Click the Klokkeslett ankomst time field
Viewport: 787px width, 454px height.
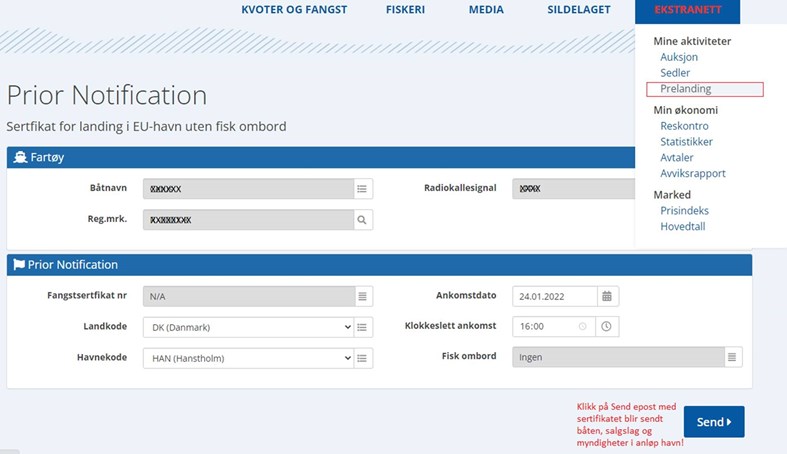click(545, 326)
